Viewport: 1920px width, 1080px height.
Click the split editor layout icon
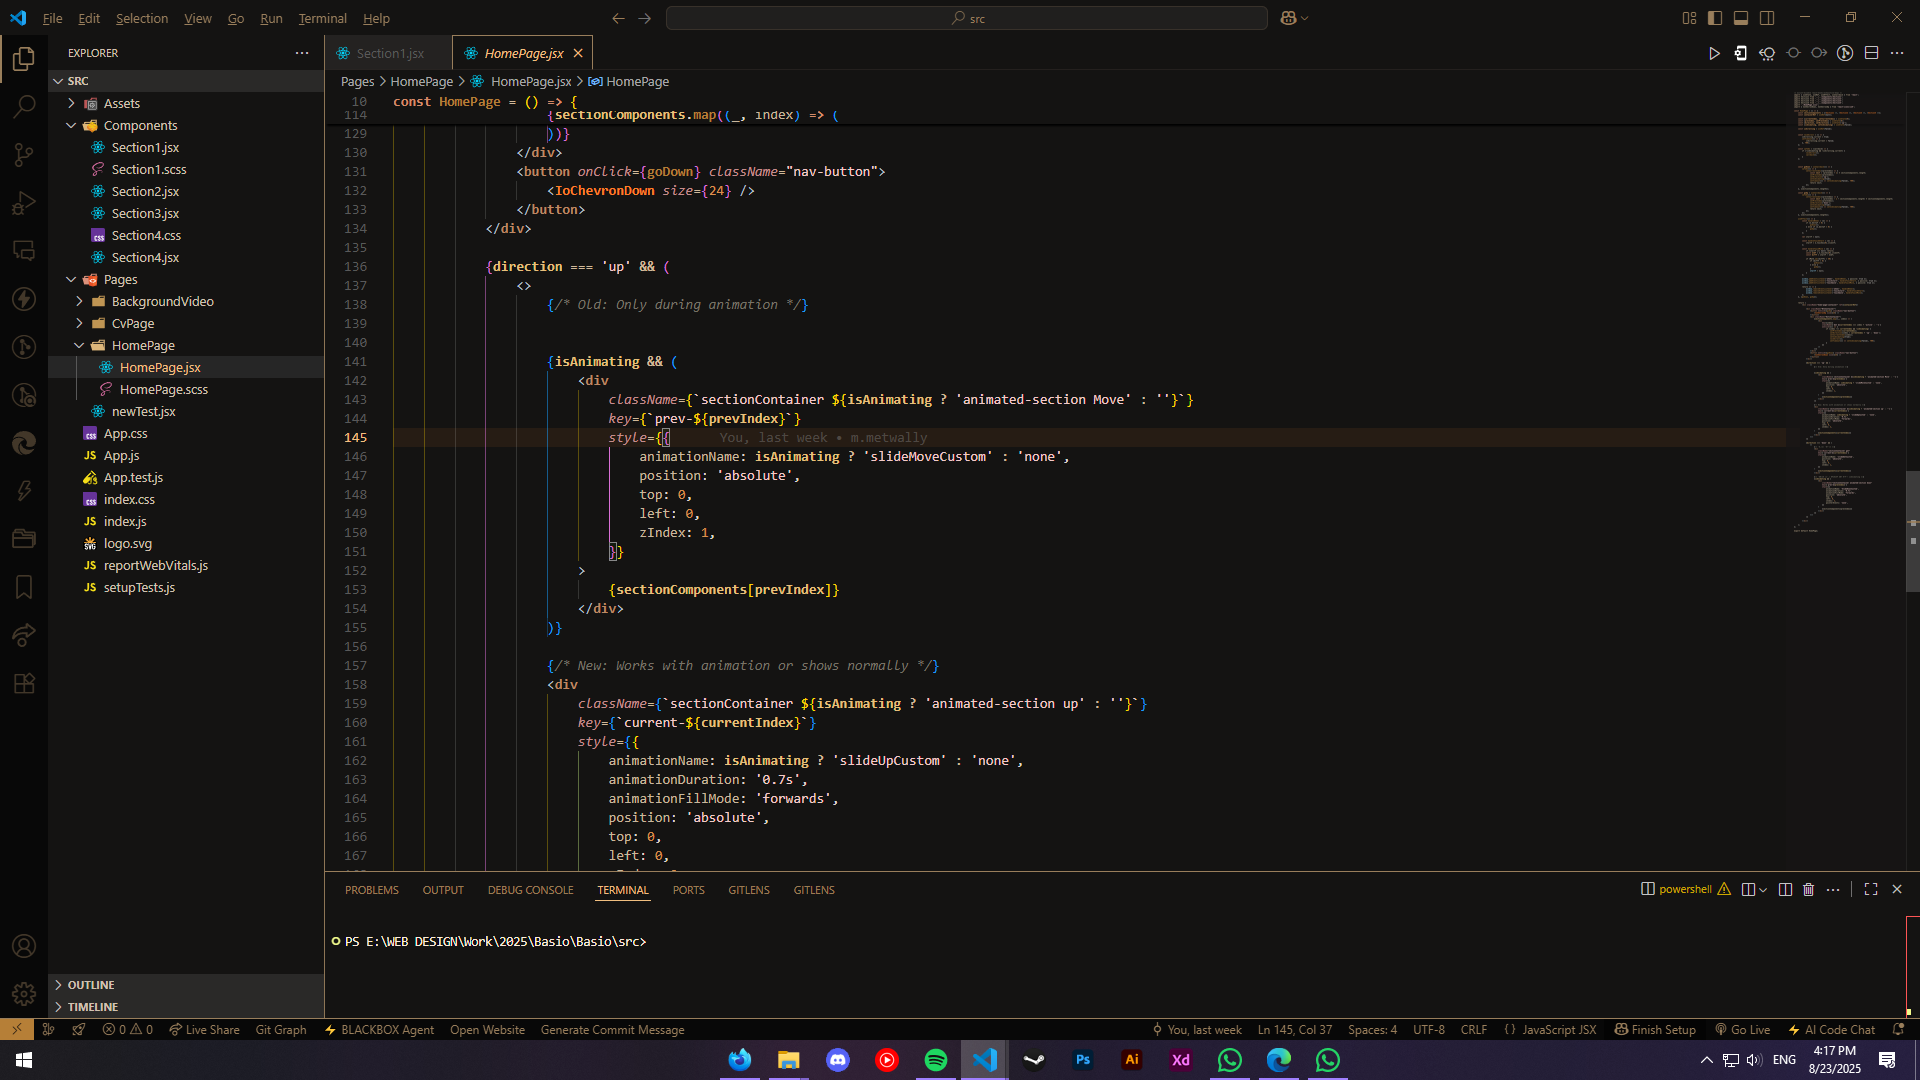tap(1872, 53)
